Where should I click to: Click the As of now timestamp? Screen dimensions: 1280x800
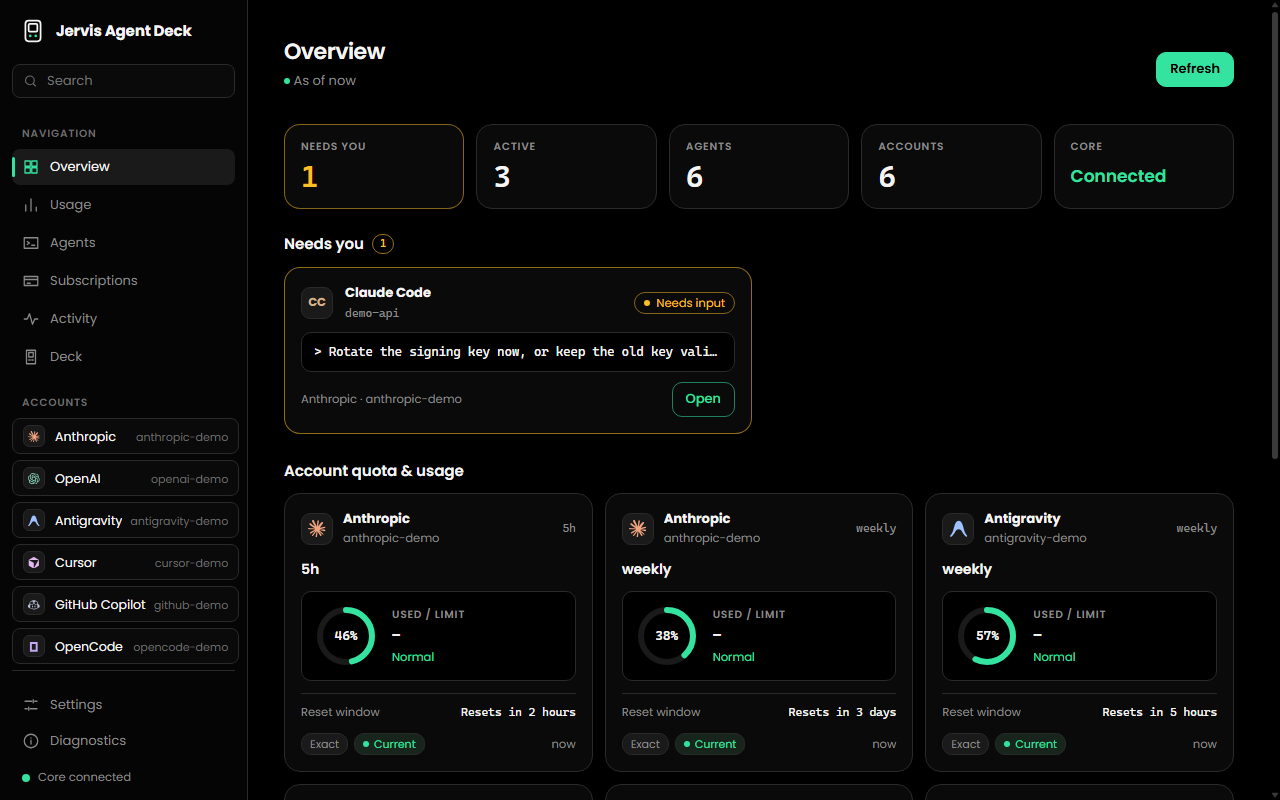(x=325, y=81)
